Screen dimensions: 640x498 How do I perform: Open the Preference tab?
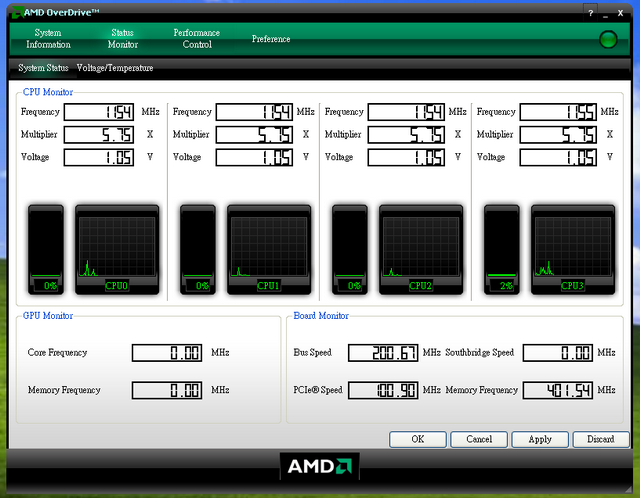coord(271,39)
